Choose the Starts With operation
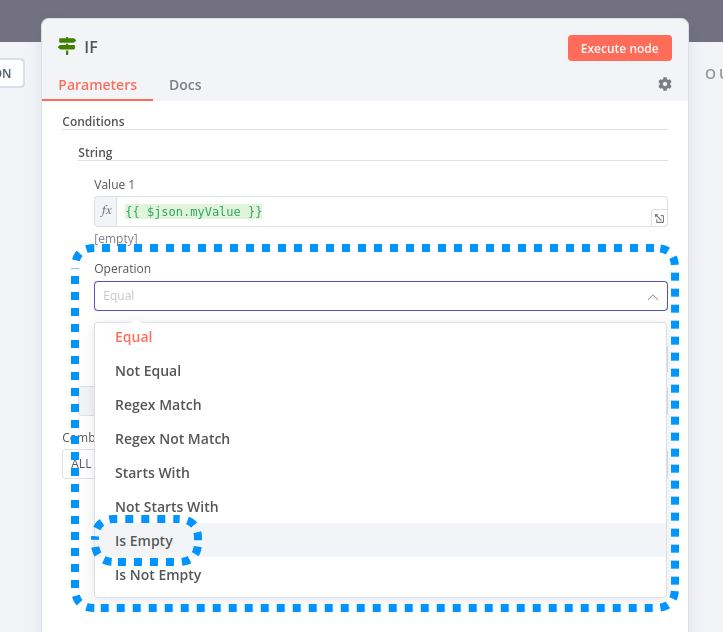The height and width of the screenshot is (632, 723). (x=152, y=473)
